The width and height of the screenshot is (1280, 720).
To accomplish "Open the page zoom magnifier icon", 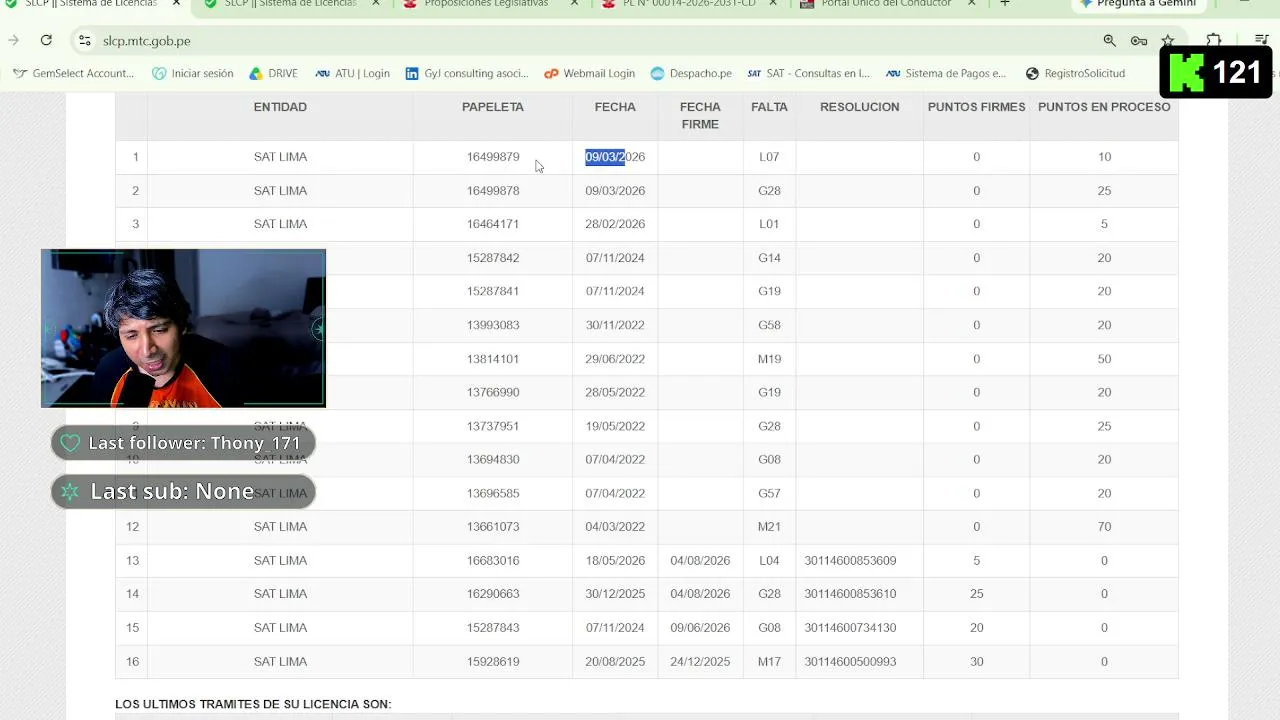I will pos(1109,40).
